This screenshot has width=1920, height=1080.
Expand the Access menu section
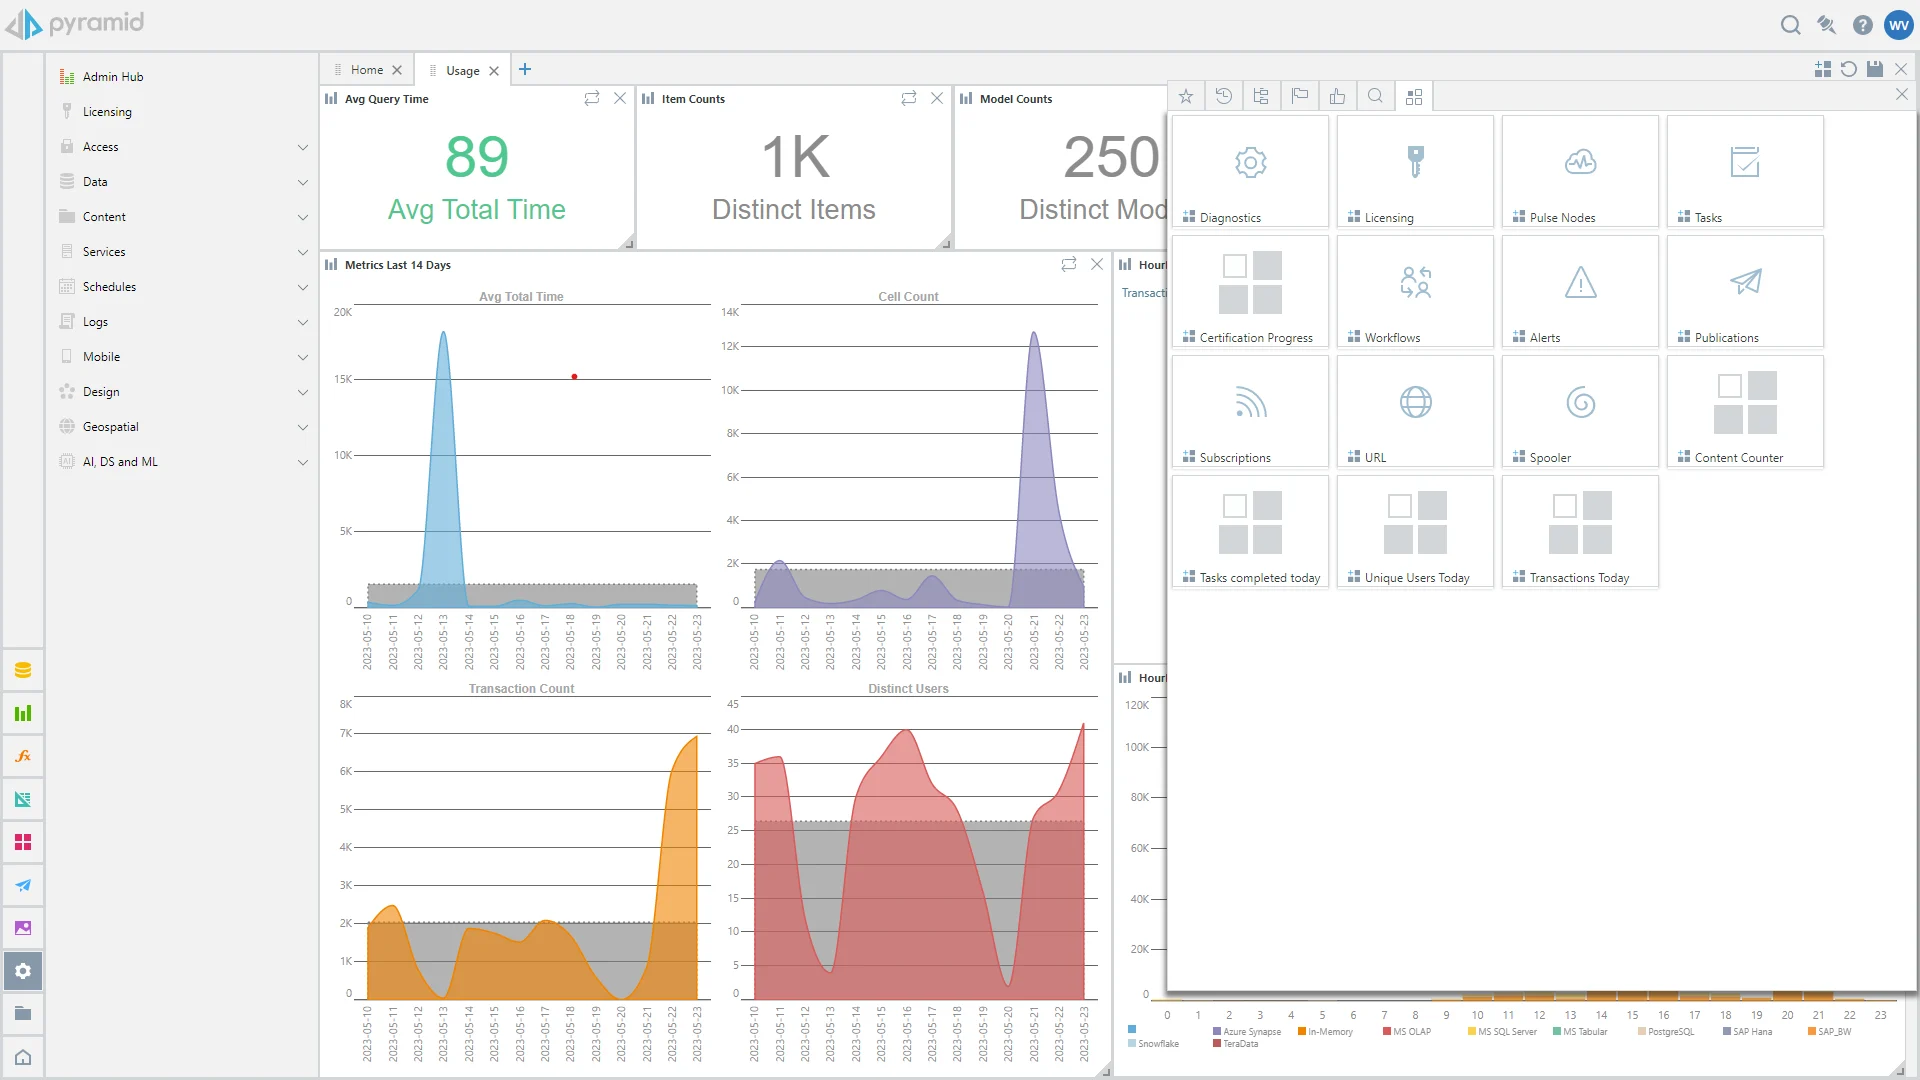302,147
